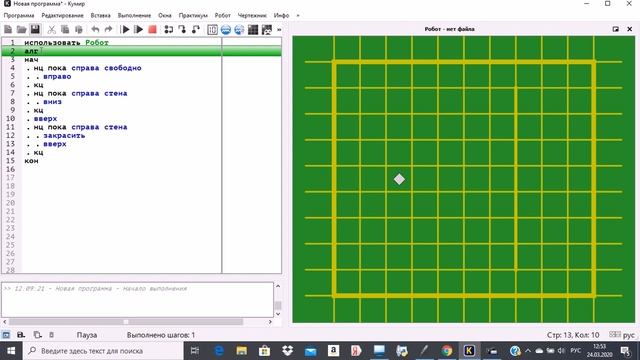The height and width of the screenshot is (360, 640).
Task: Open the Программа menu
Action: point(19,16)
